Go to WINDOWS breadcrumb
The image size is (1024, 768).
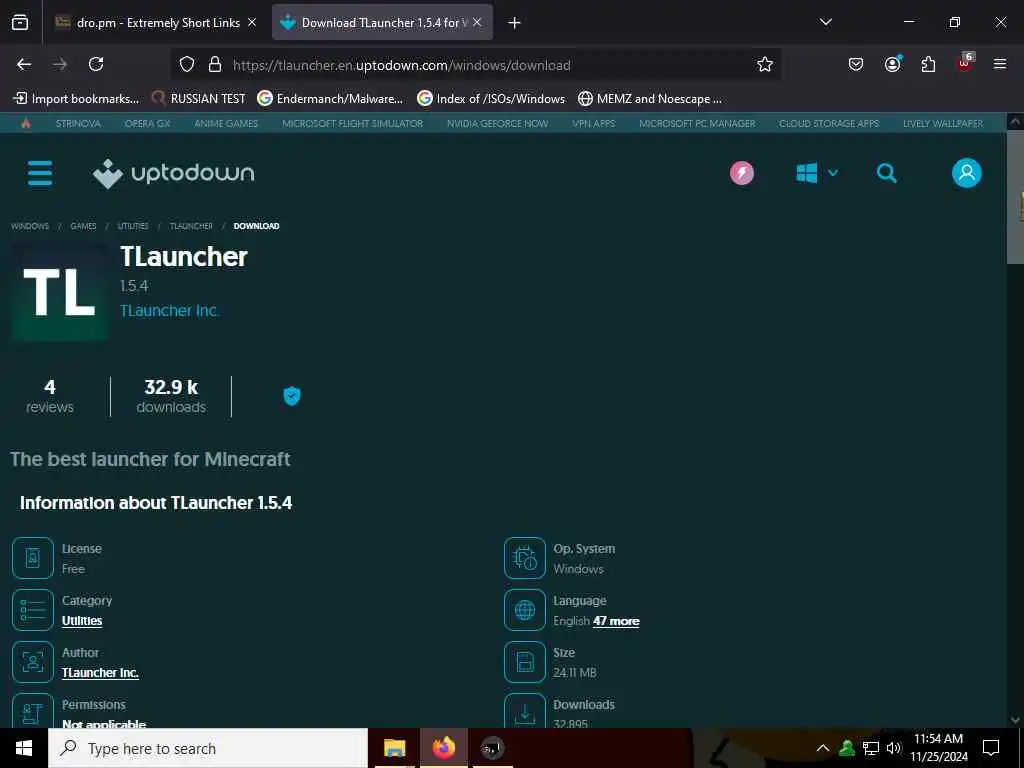[x=30, y=226]
